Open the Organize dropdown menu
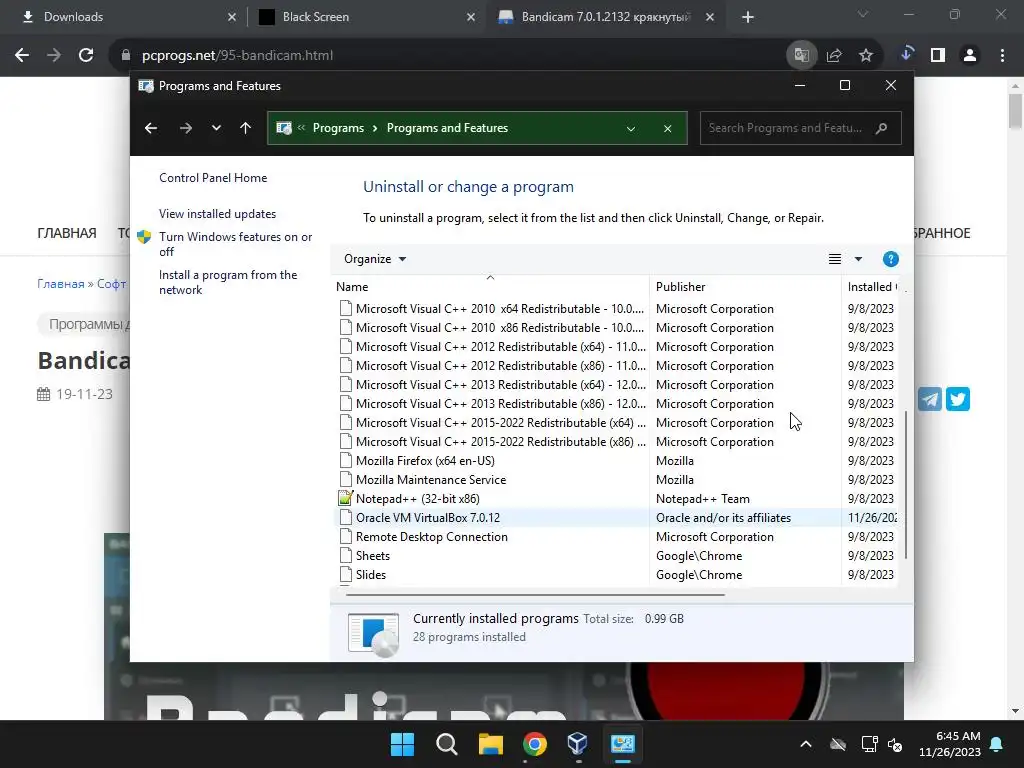This screenshot has width=1024, height=768. (x=375, y=259)
